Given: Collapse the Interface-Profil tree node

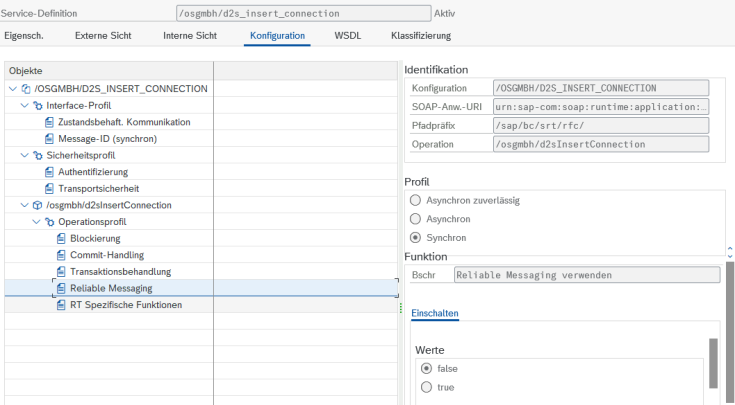Looking at the screenshot, I should pyautogui.click(x=24, y=105).
